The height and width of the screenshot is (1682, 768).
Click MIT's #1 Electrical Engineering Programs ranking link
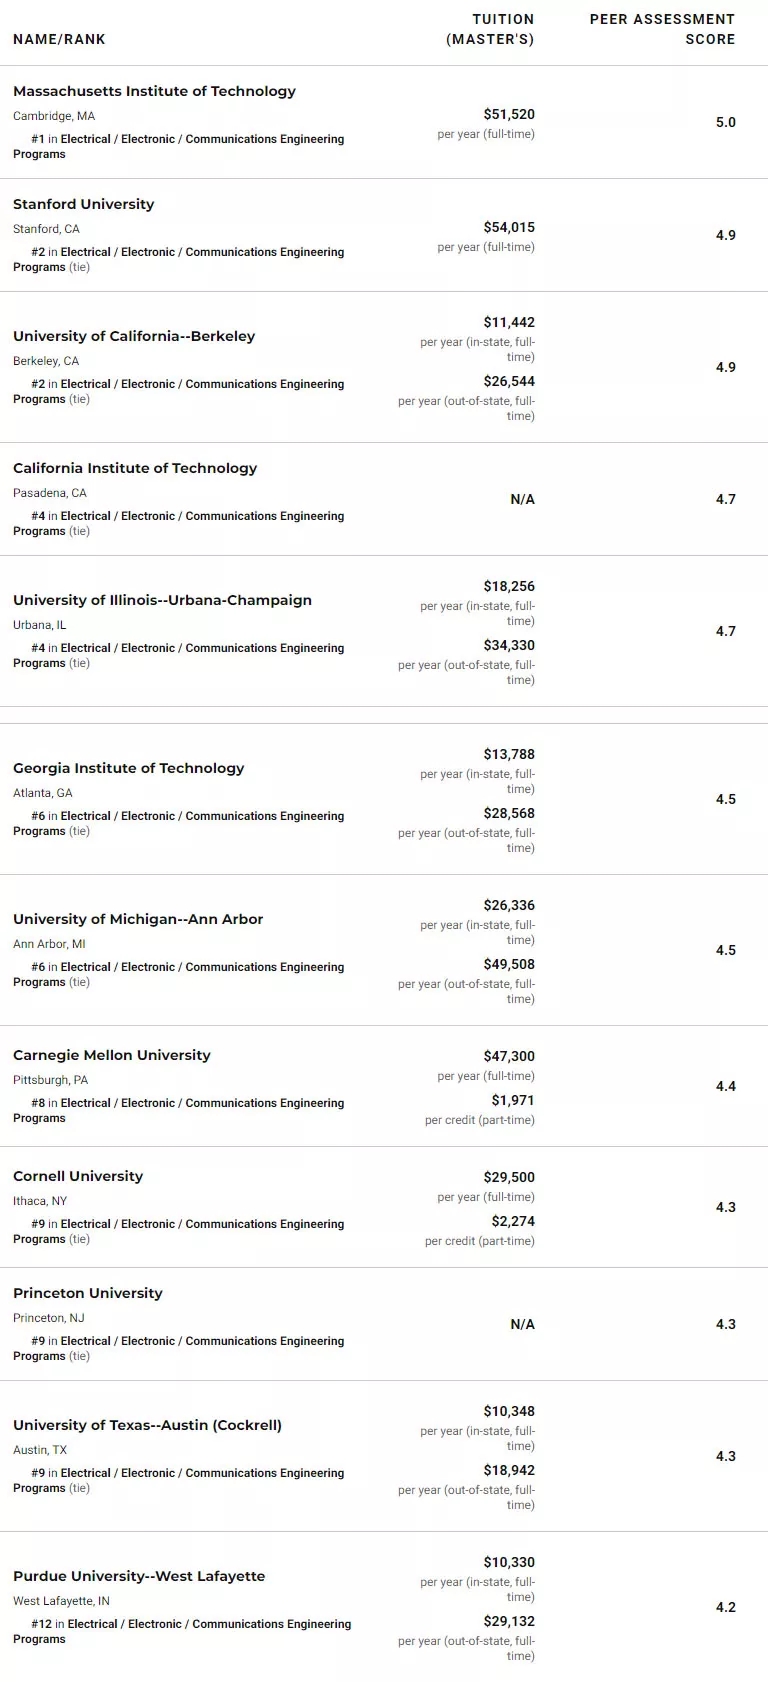pyautogui.click(x=201, y=139)
